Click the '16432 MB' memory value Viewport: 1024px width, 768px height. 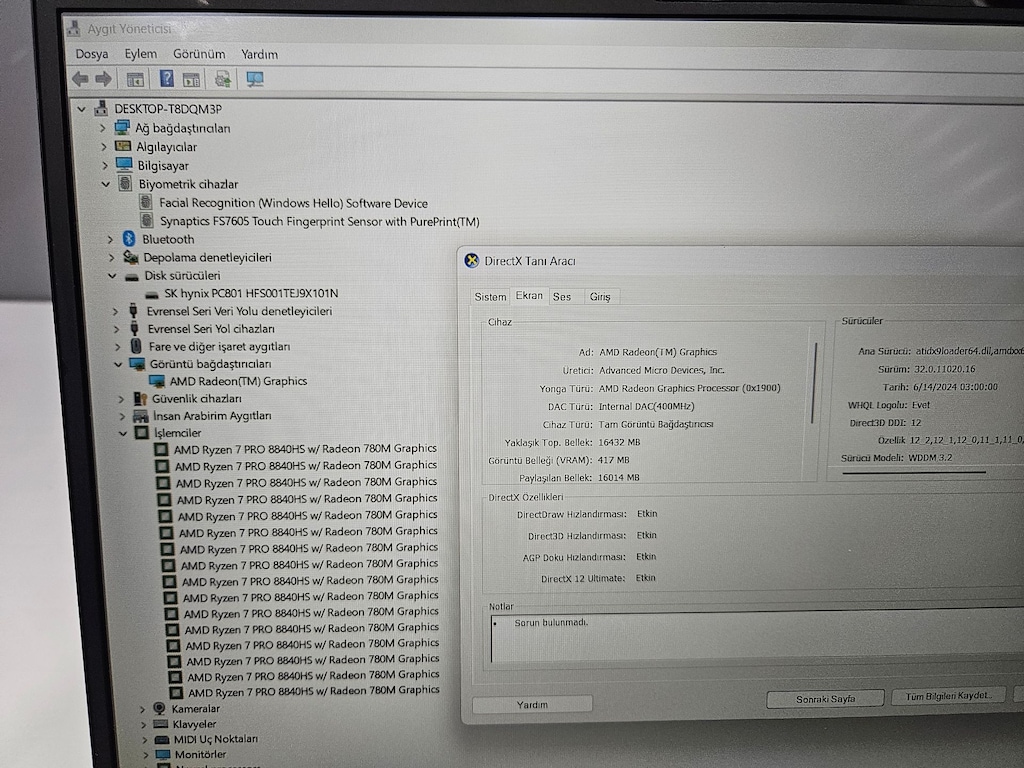(619, 442)
